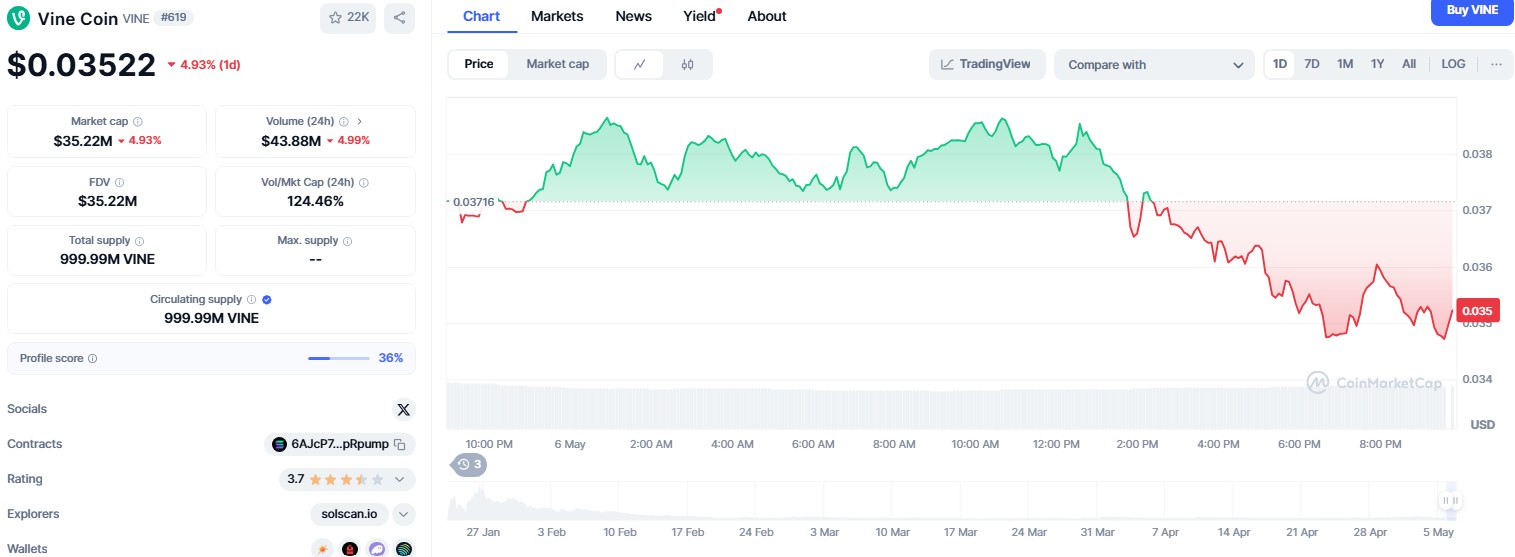Open the TradingView chart button

click(986, 64)
